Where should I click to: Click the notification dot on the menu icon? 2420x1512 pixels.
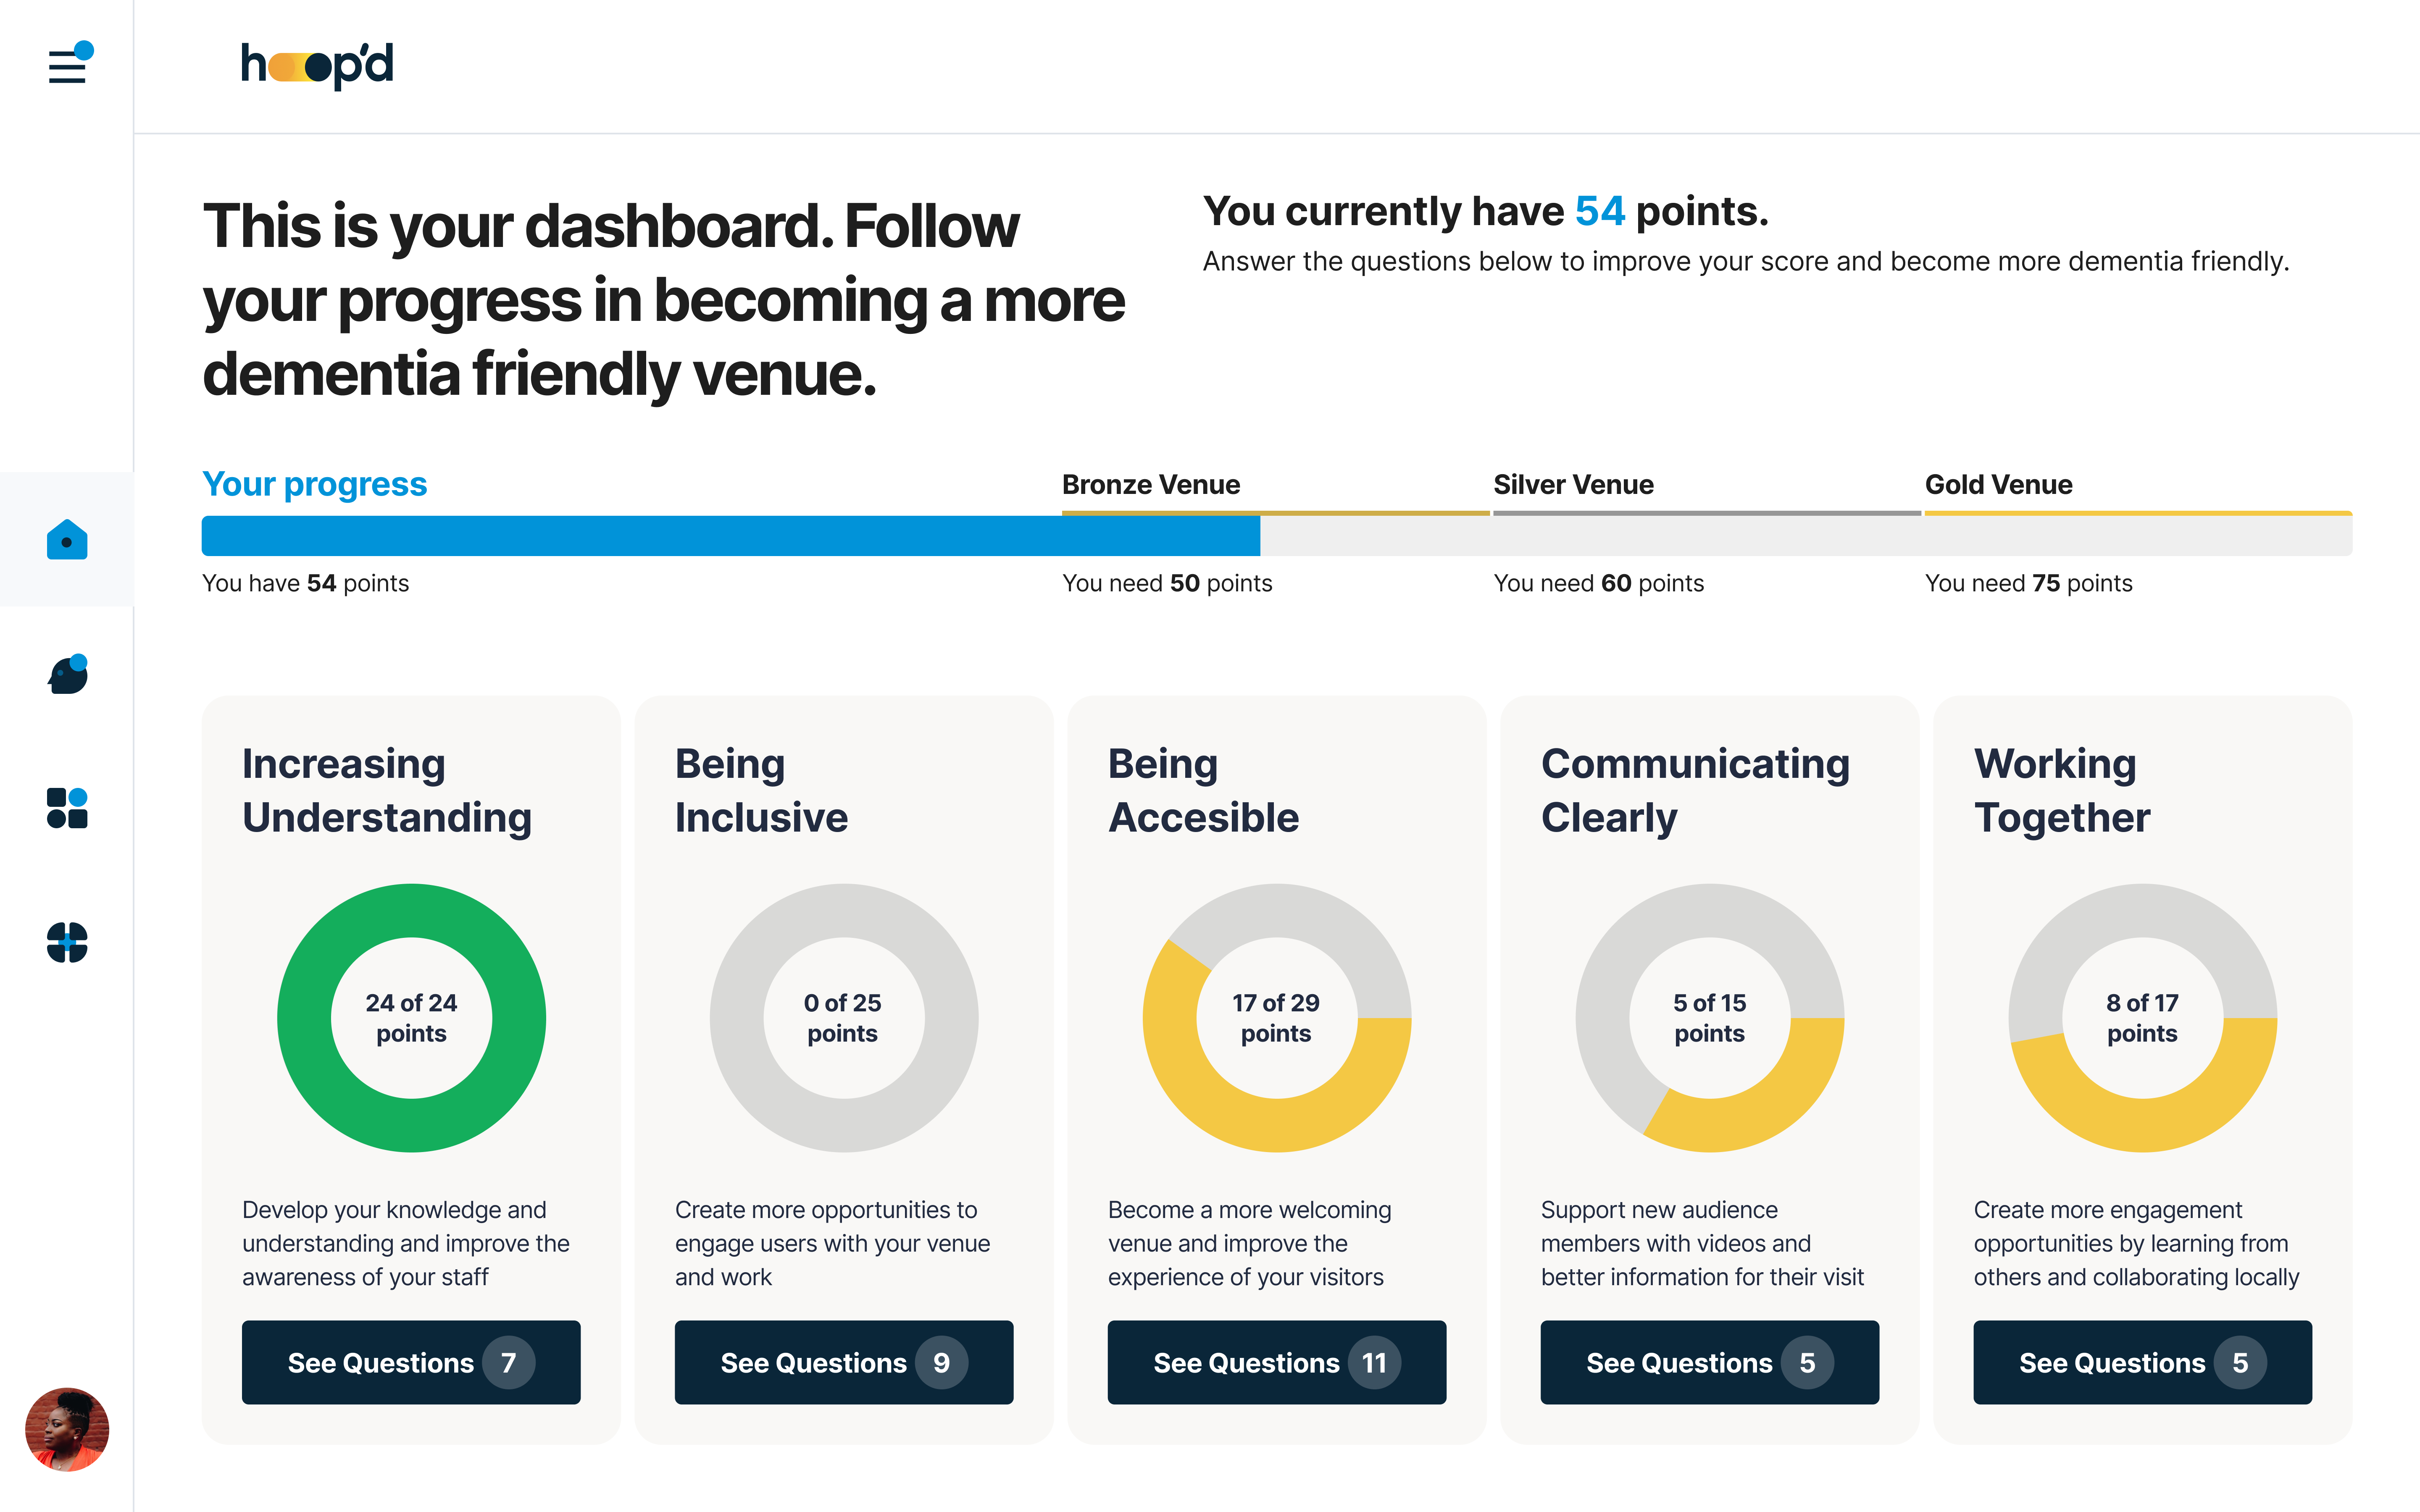point(84,50)
